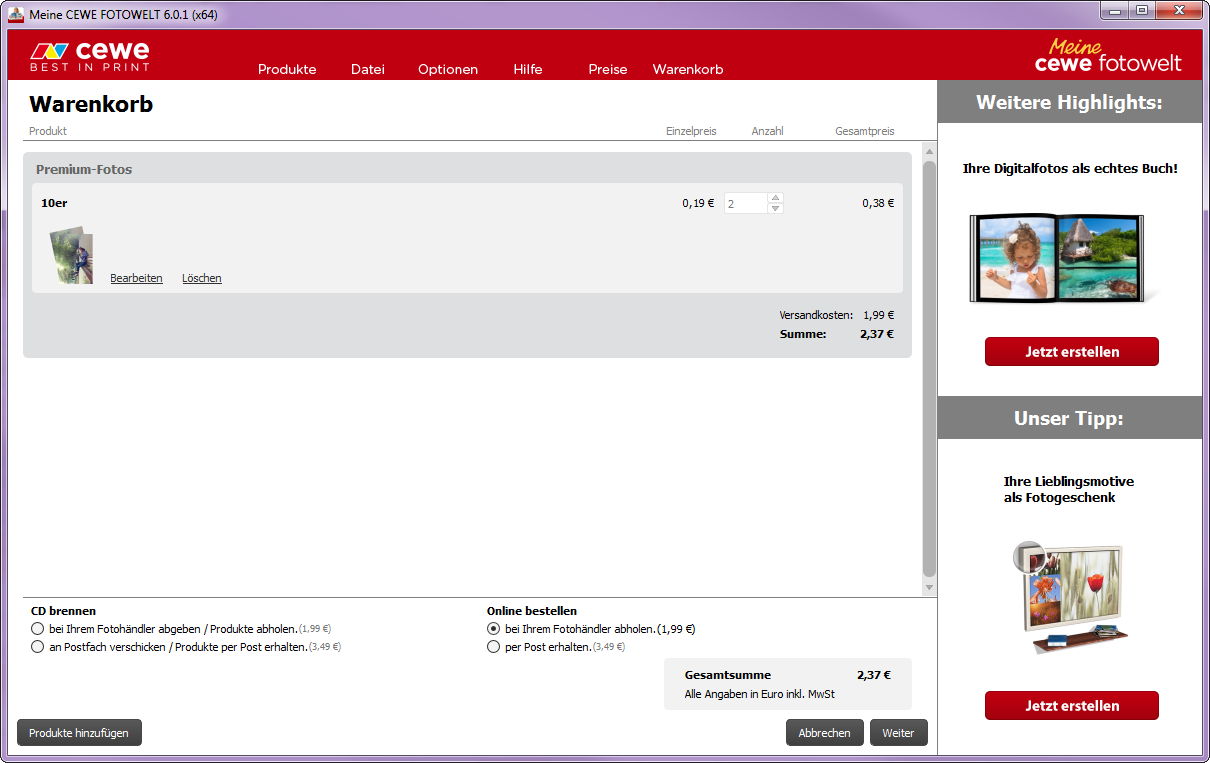Click the cart scrollbar up arrow
This screenshot has height=763, width=1210.
[x=929, y=151]
